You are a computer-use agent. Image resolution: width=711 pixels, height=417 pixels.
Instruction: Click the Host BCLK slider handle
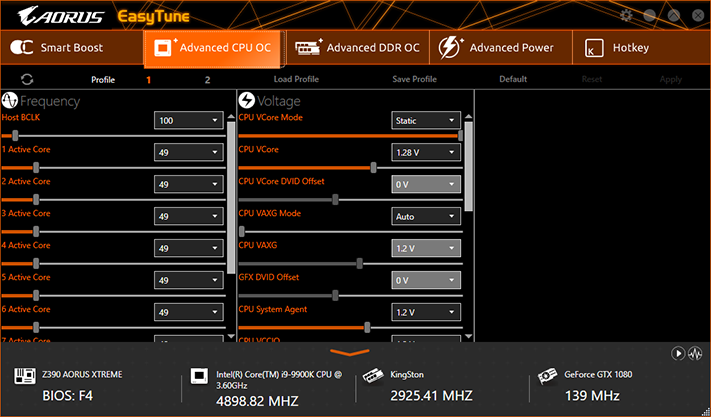point(15,136)
